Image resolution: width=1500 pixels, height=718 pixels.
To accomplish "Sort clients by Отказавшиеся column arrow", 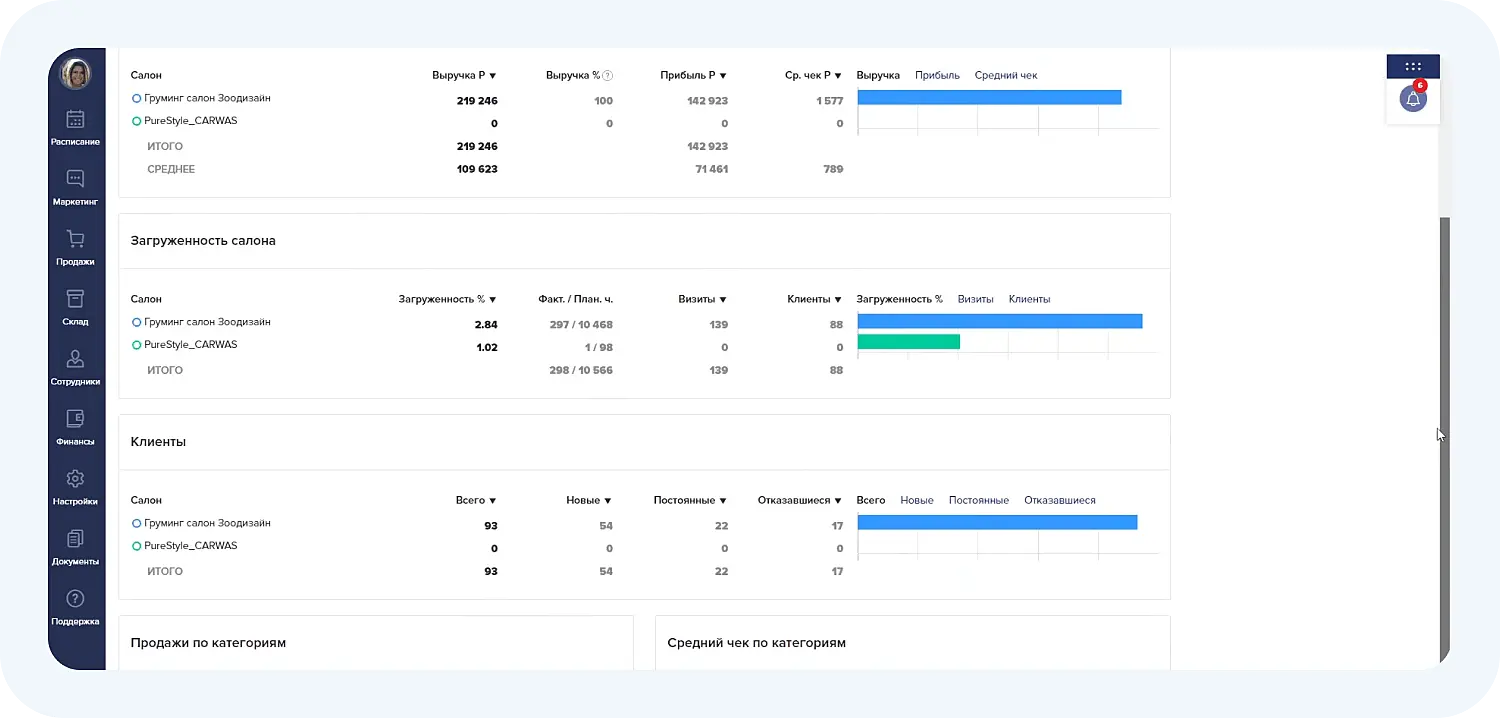I will point(838,501).
